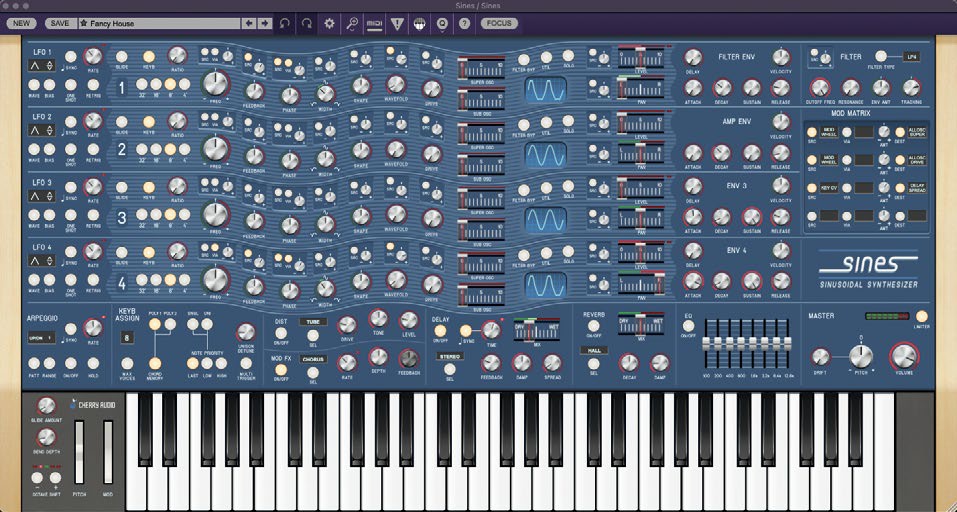Toggle the Delay Sync button
Screen dimensions: 957x512
(466, 330)
